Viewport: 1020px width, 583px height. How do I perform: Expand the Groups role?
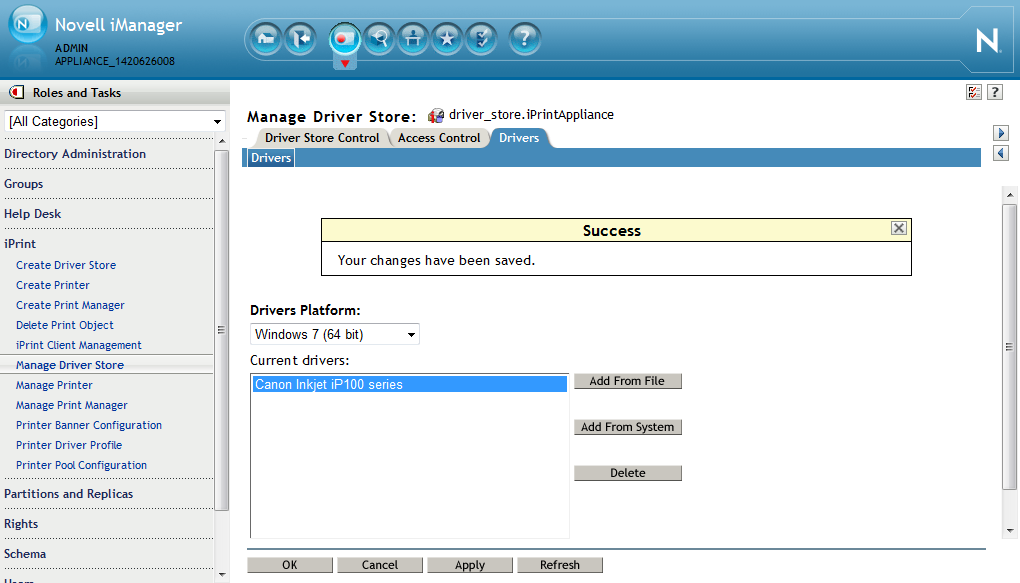(x=23, y=184)
